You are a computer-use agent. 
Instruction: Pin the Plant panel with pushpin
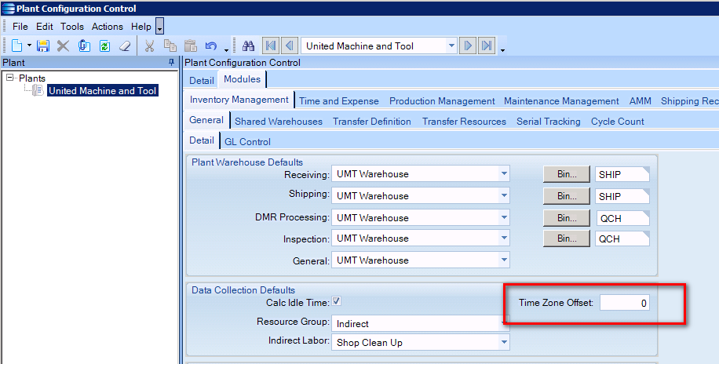tap(171, 62)
